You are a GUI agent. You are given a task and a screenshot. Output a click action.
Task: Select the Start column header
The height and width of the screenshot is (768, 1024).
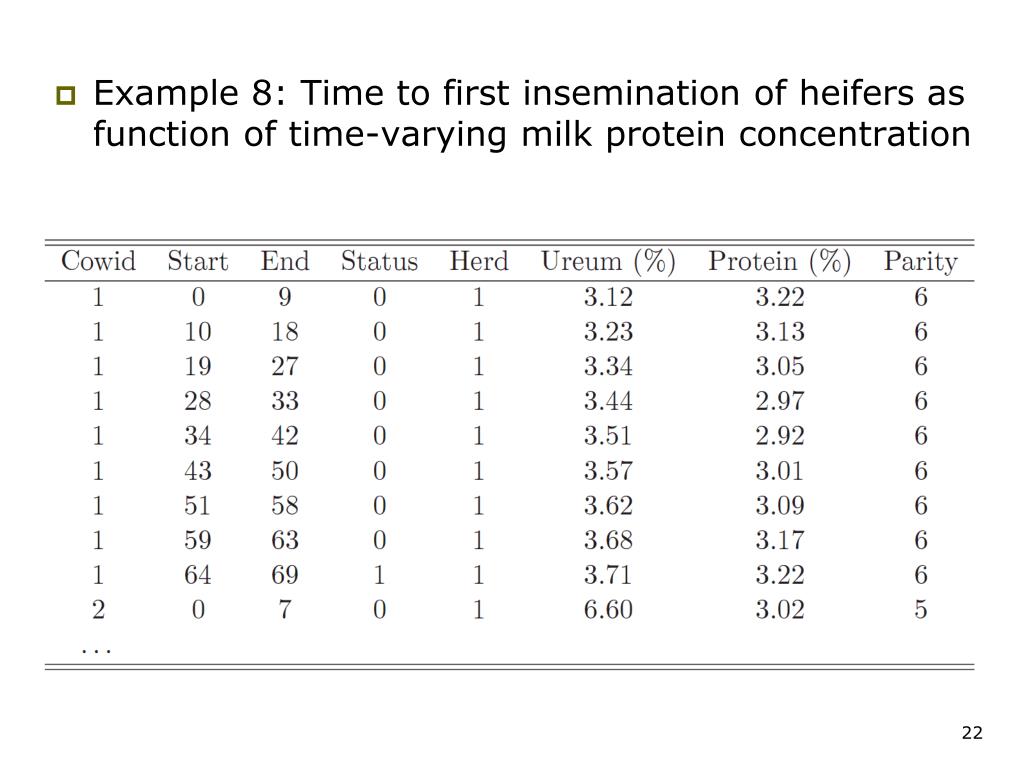198,261
